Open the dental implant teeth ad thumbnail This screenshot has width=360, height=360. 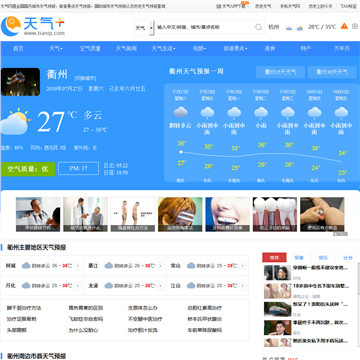275,214
